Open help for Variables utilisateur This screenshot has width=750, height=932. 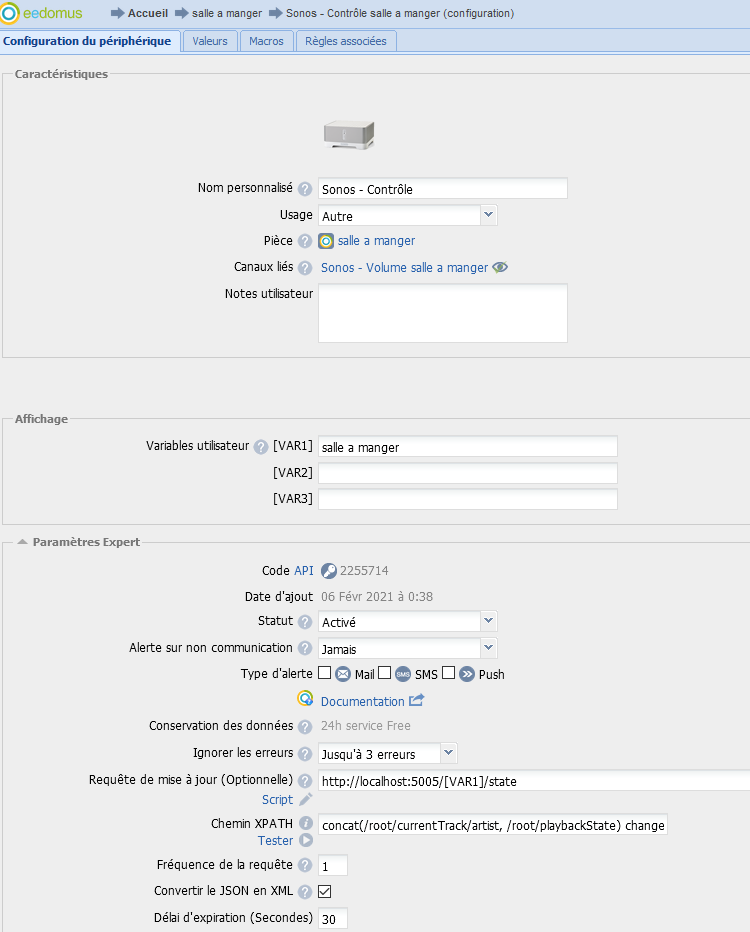261,447
